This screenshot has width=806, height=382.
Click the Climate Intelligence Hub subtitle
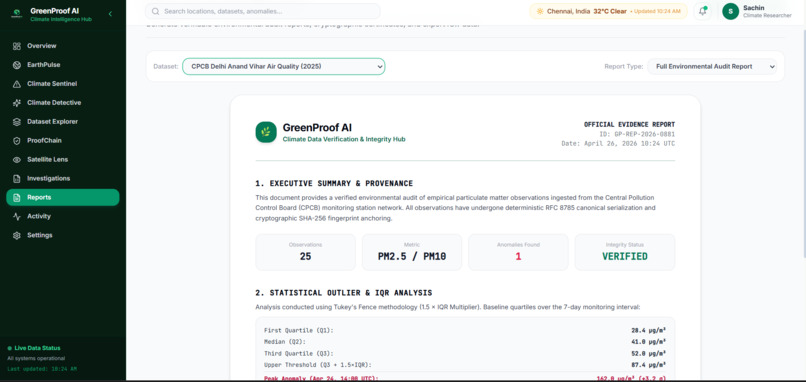tap(61, 20)
